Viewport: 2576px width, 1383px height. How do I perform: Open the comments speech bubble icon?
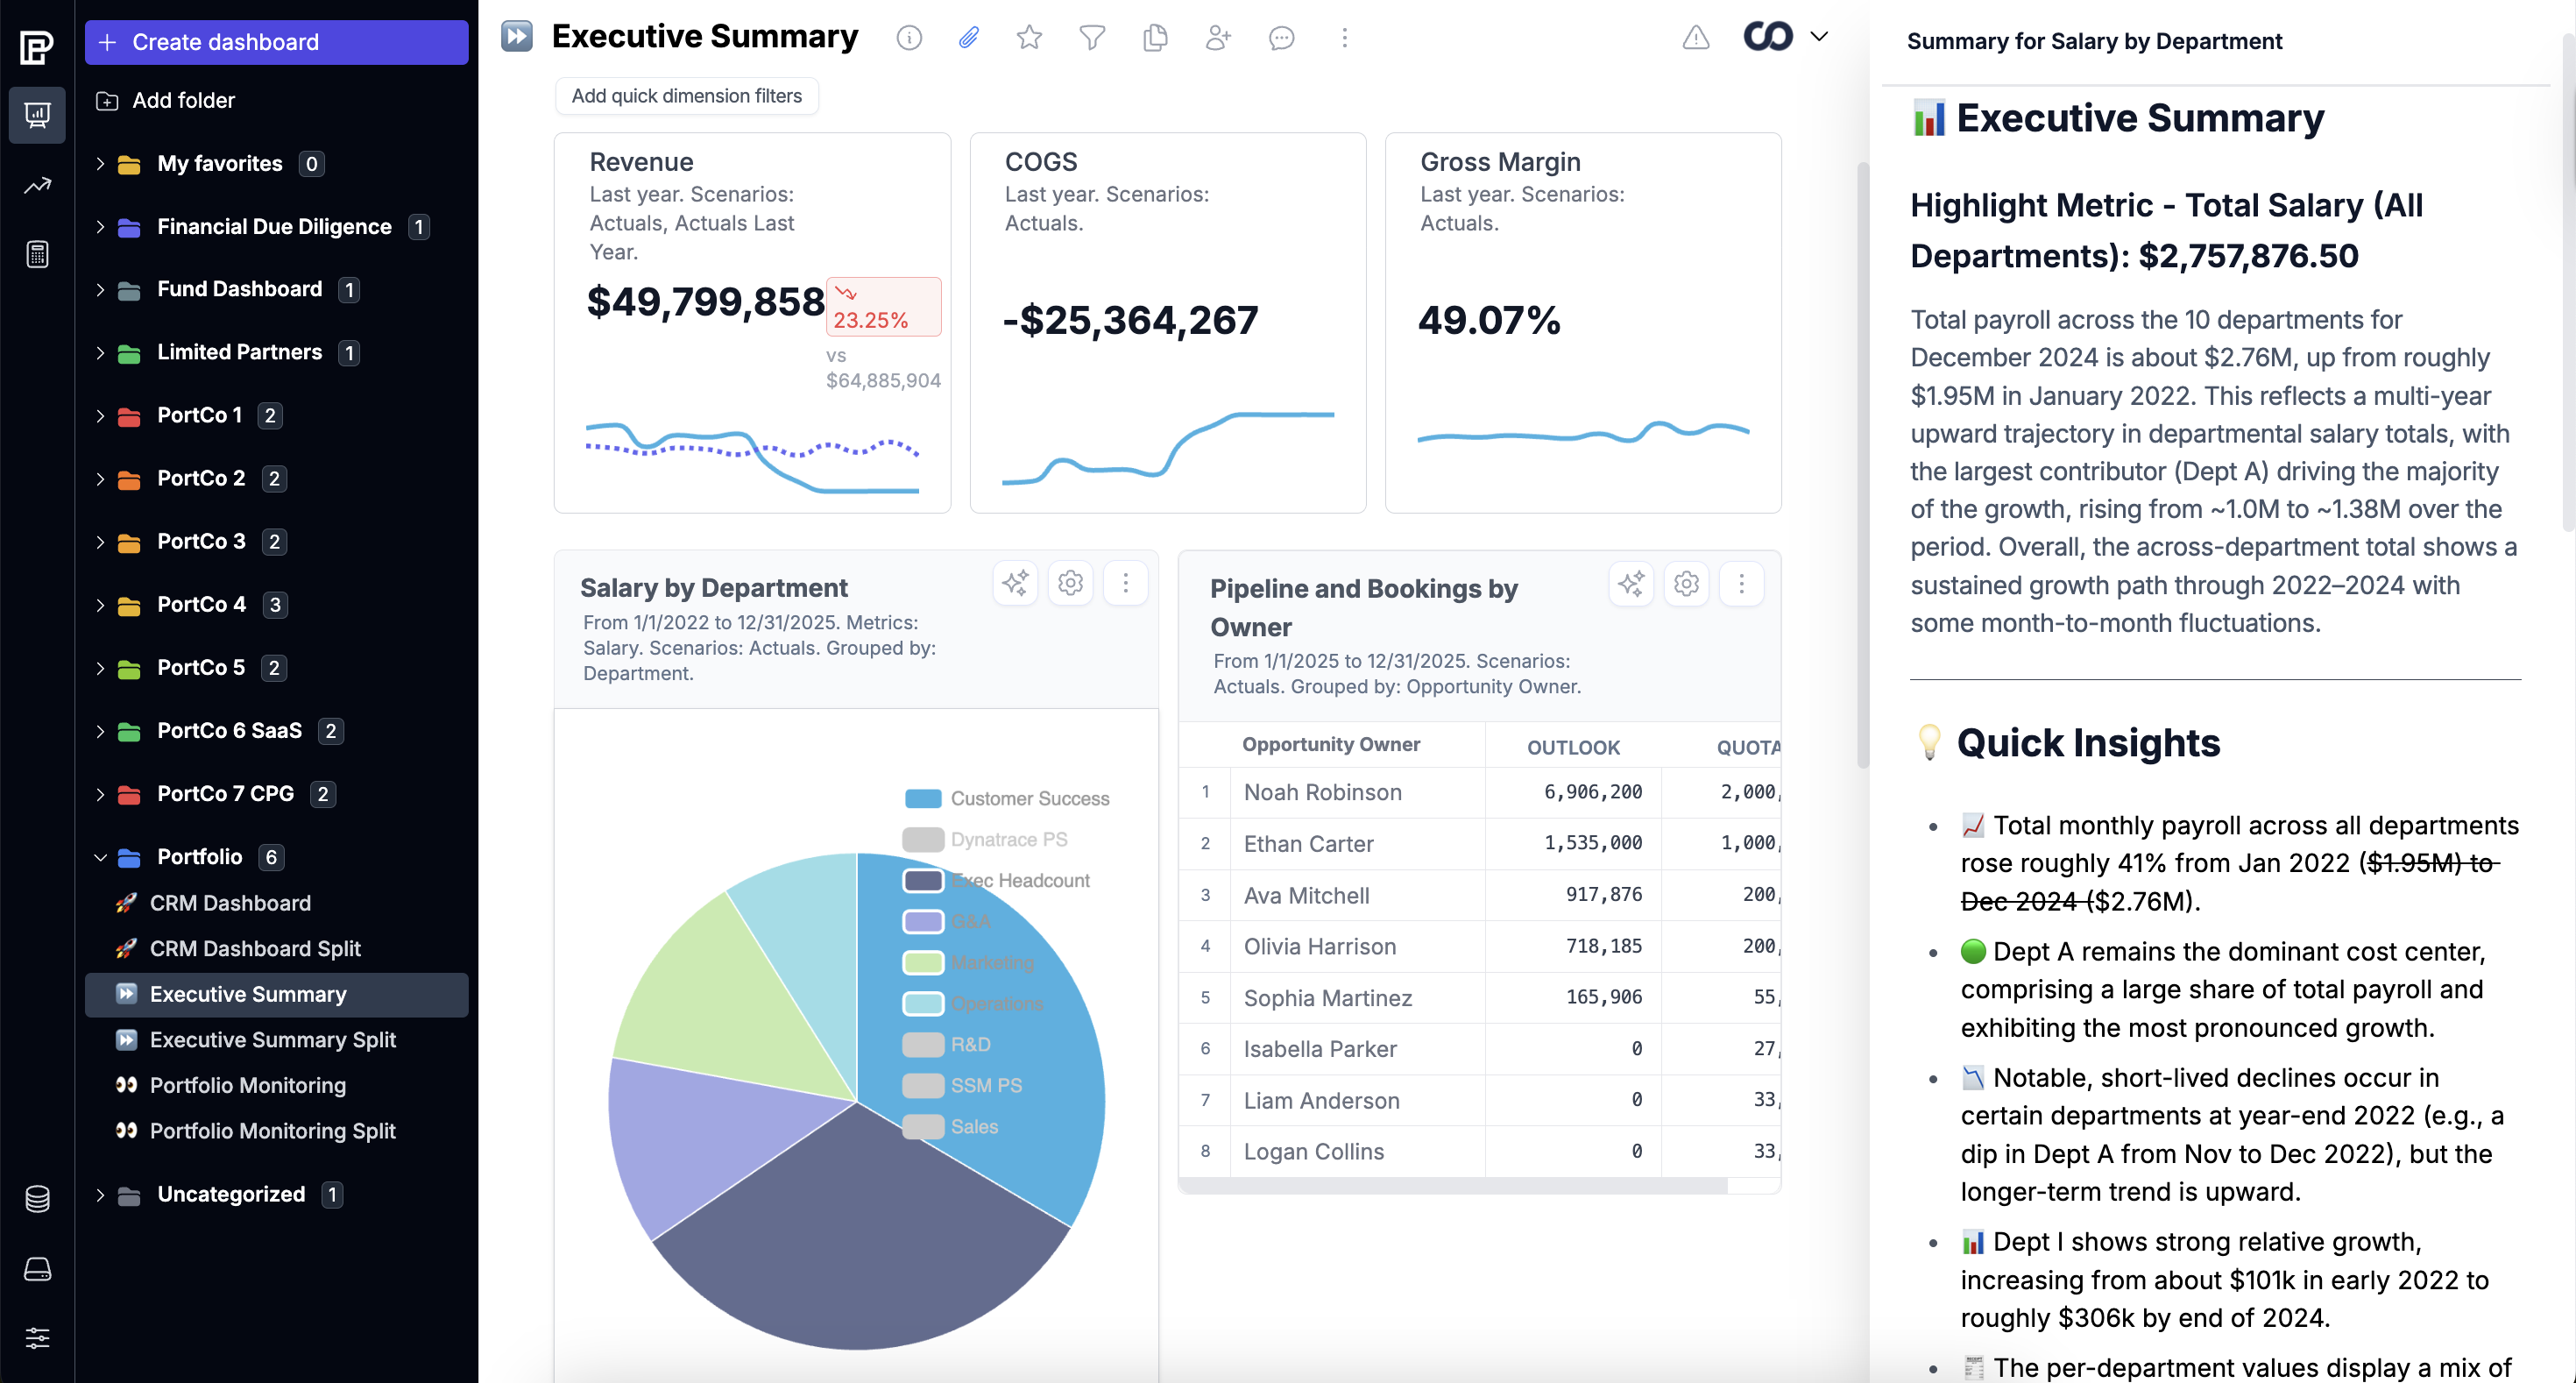point(1281,38)
